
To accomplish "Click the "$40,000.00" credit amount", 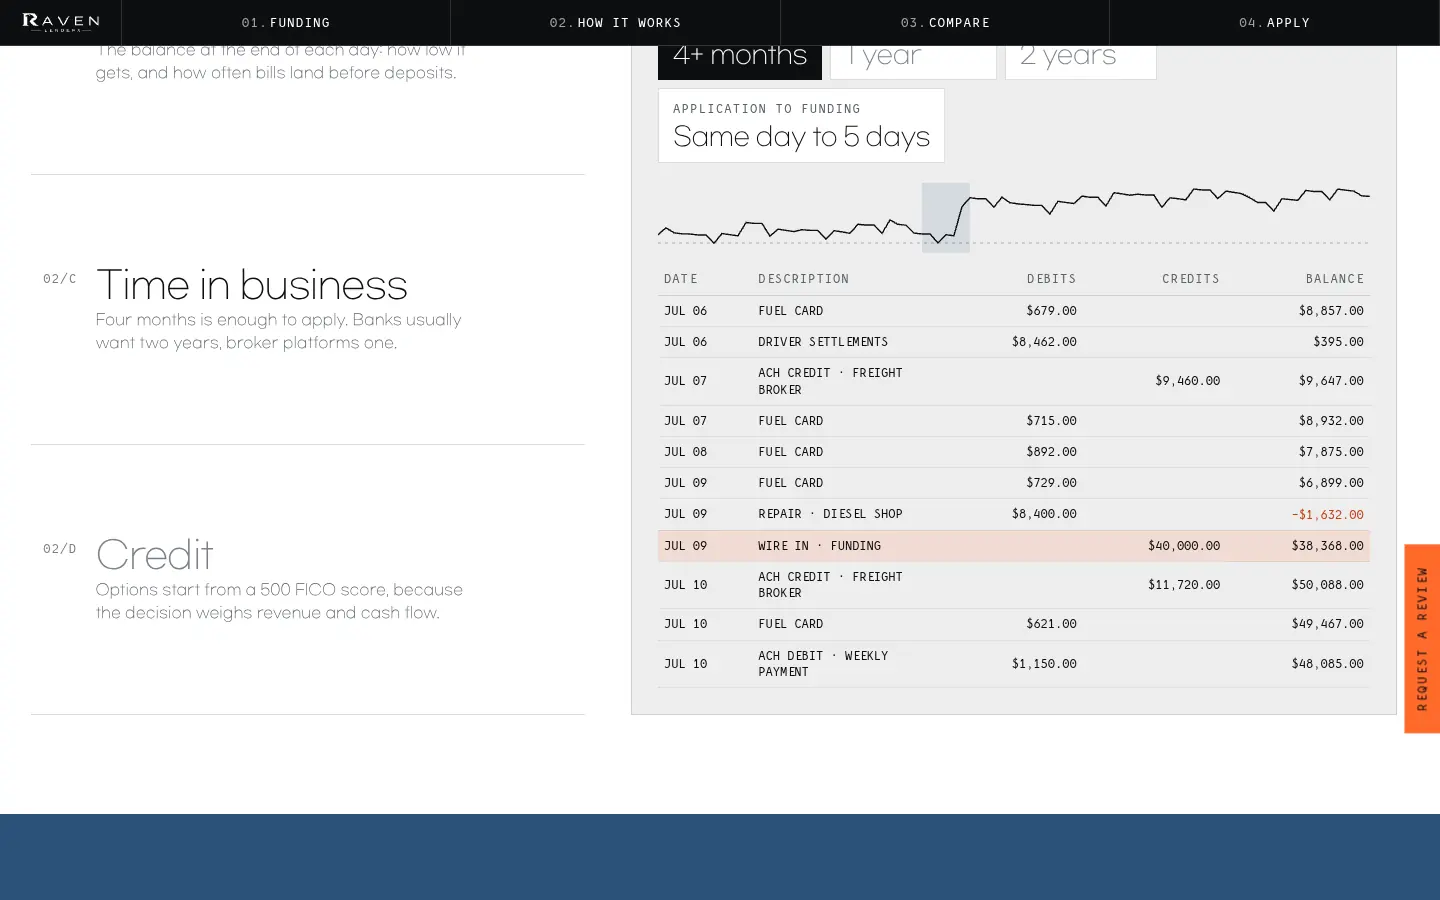I will [x=1184, y=546].
